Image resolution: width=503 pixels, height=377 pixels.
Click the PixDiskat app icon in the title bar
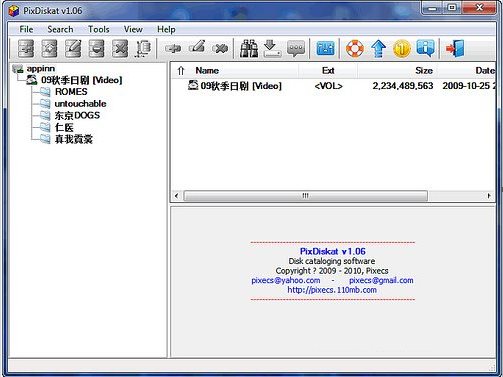pyautogui.click(x=14, y=11)
